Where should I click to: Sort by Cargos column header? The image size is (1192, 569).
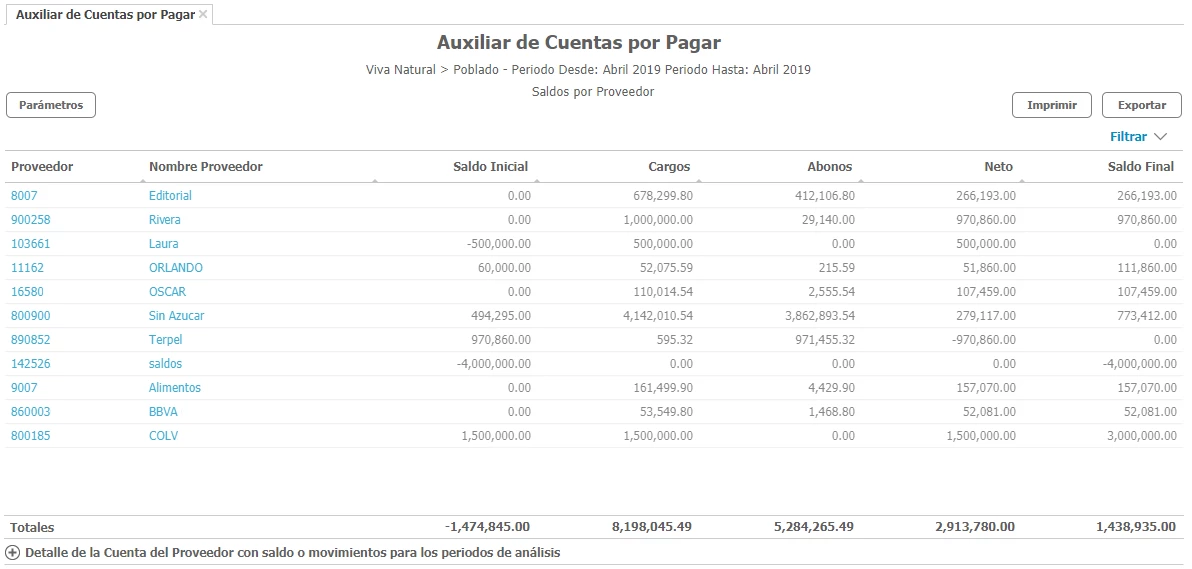669,167
